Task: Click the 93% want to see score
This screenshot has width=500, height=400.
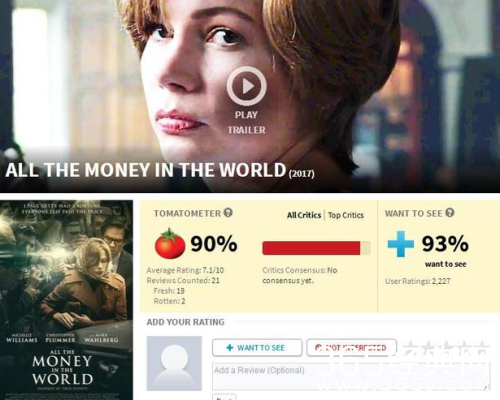Action: [445, 244]
